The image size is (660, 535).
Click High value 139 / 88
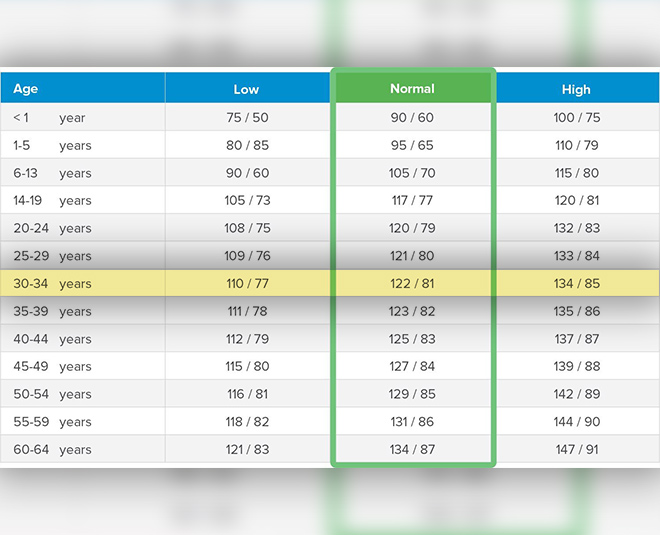coord(576,367)
